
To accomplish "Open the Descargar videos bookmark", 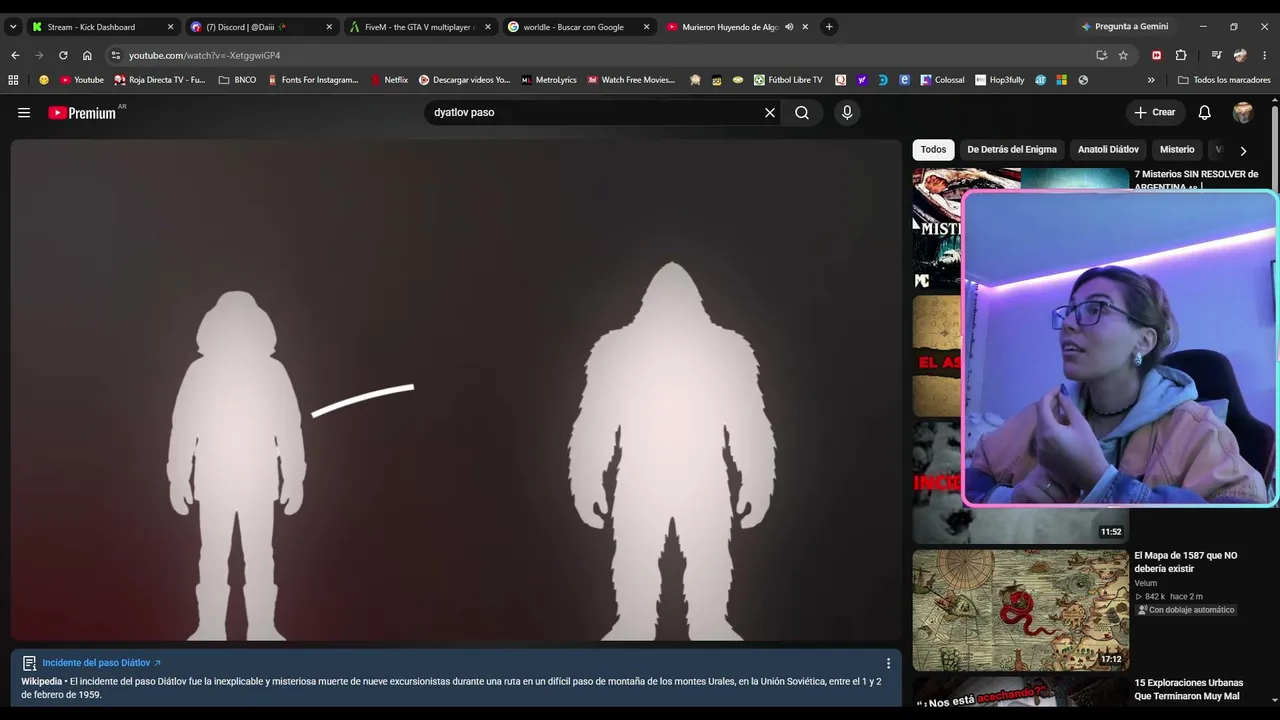I will click(x=464, y=80).
